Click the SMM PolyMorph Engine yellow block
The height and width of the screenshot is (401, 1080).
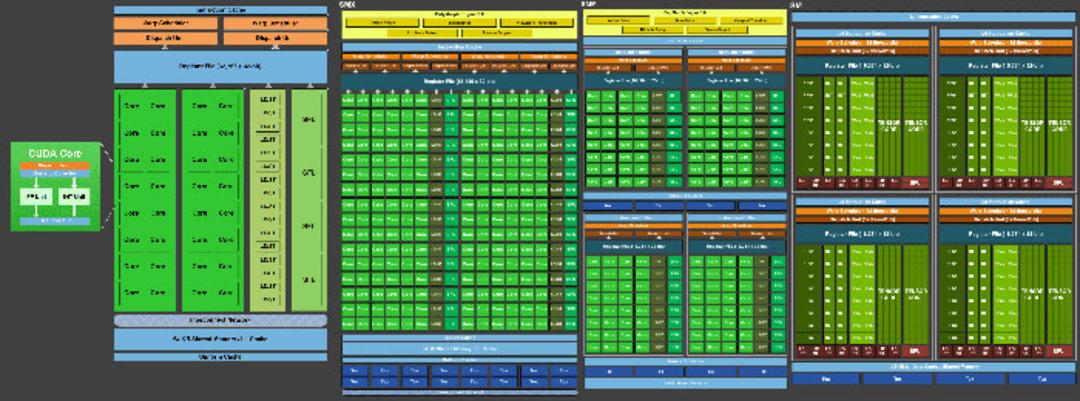(685, 22)
